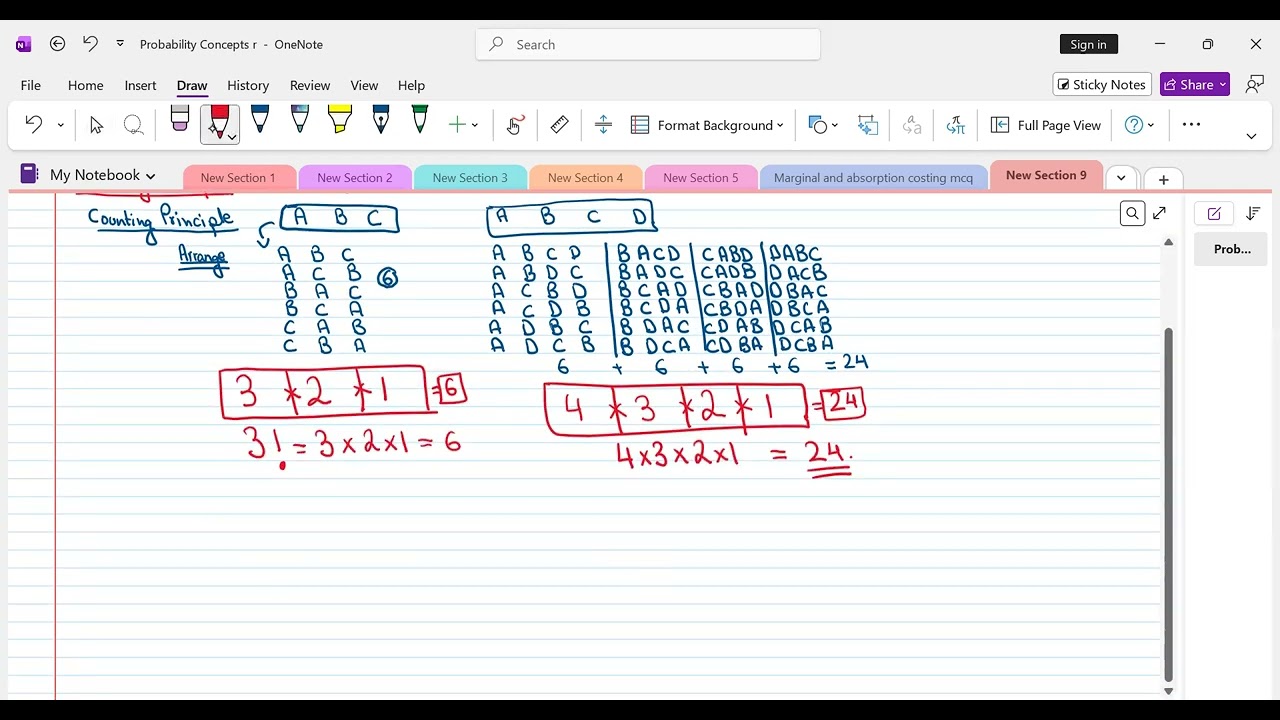Click the OneNote app icon
This screenshot has width=1280, height=720.
click(24, 44)
